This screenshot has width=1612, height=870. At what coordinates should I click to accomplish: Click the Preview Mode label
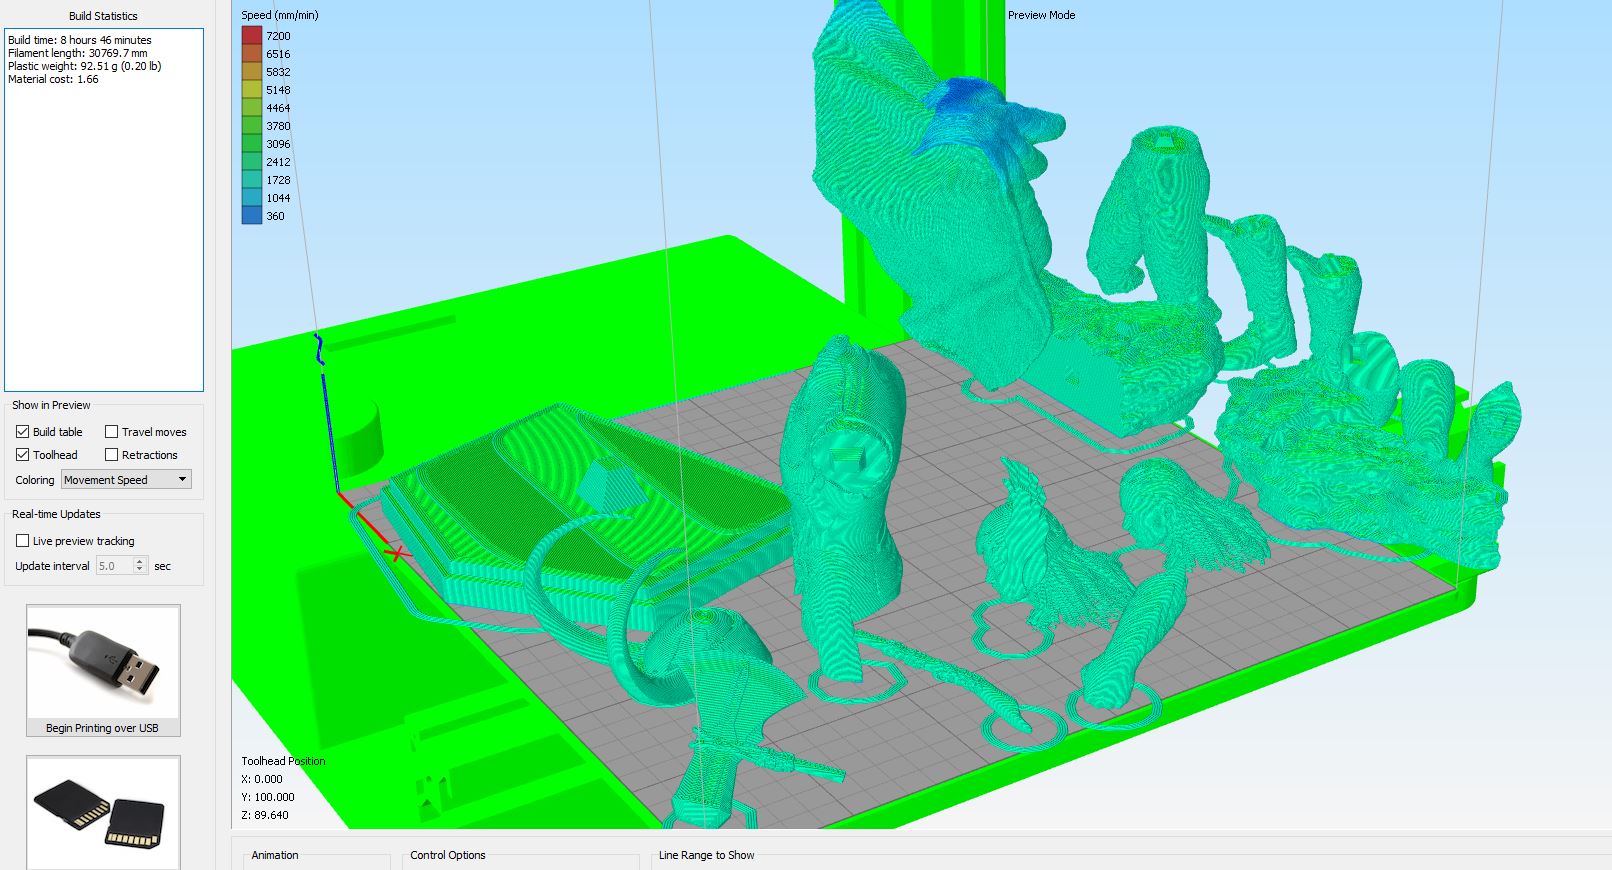click(x=1041, y=15)
